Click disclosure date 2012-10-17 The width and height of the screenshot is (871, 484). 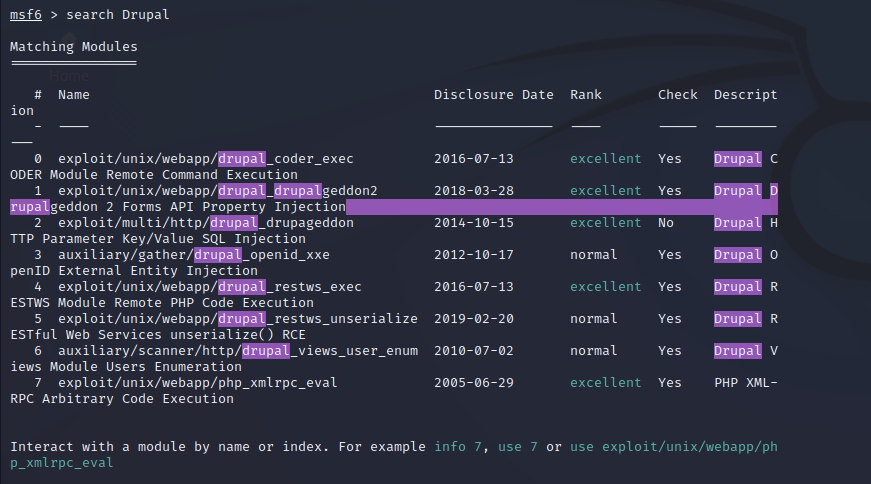(474, 255)
